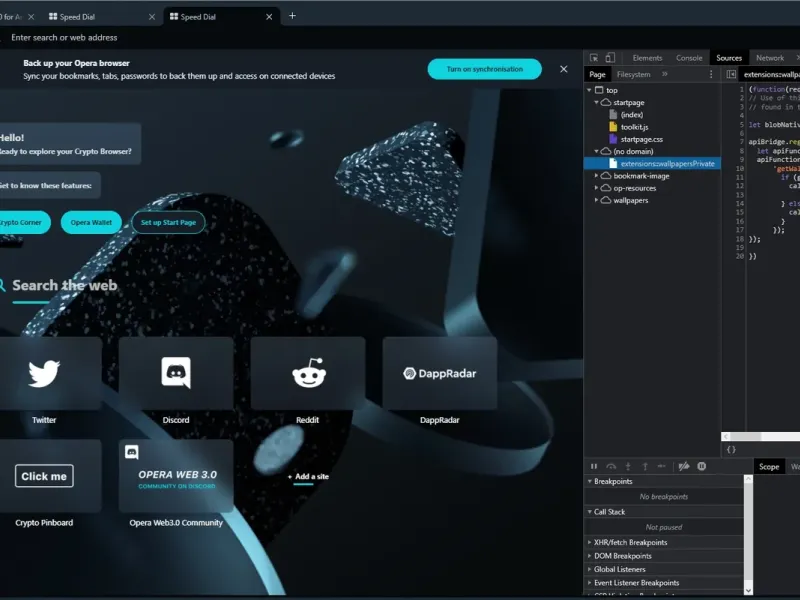Toggle pause on exceptions icon
This screenshot has height=600, width=800.
pos(702,466)
